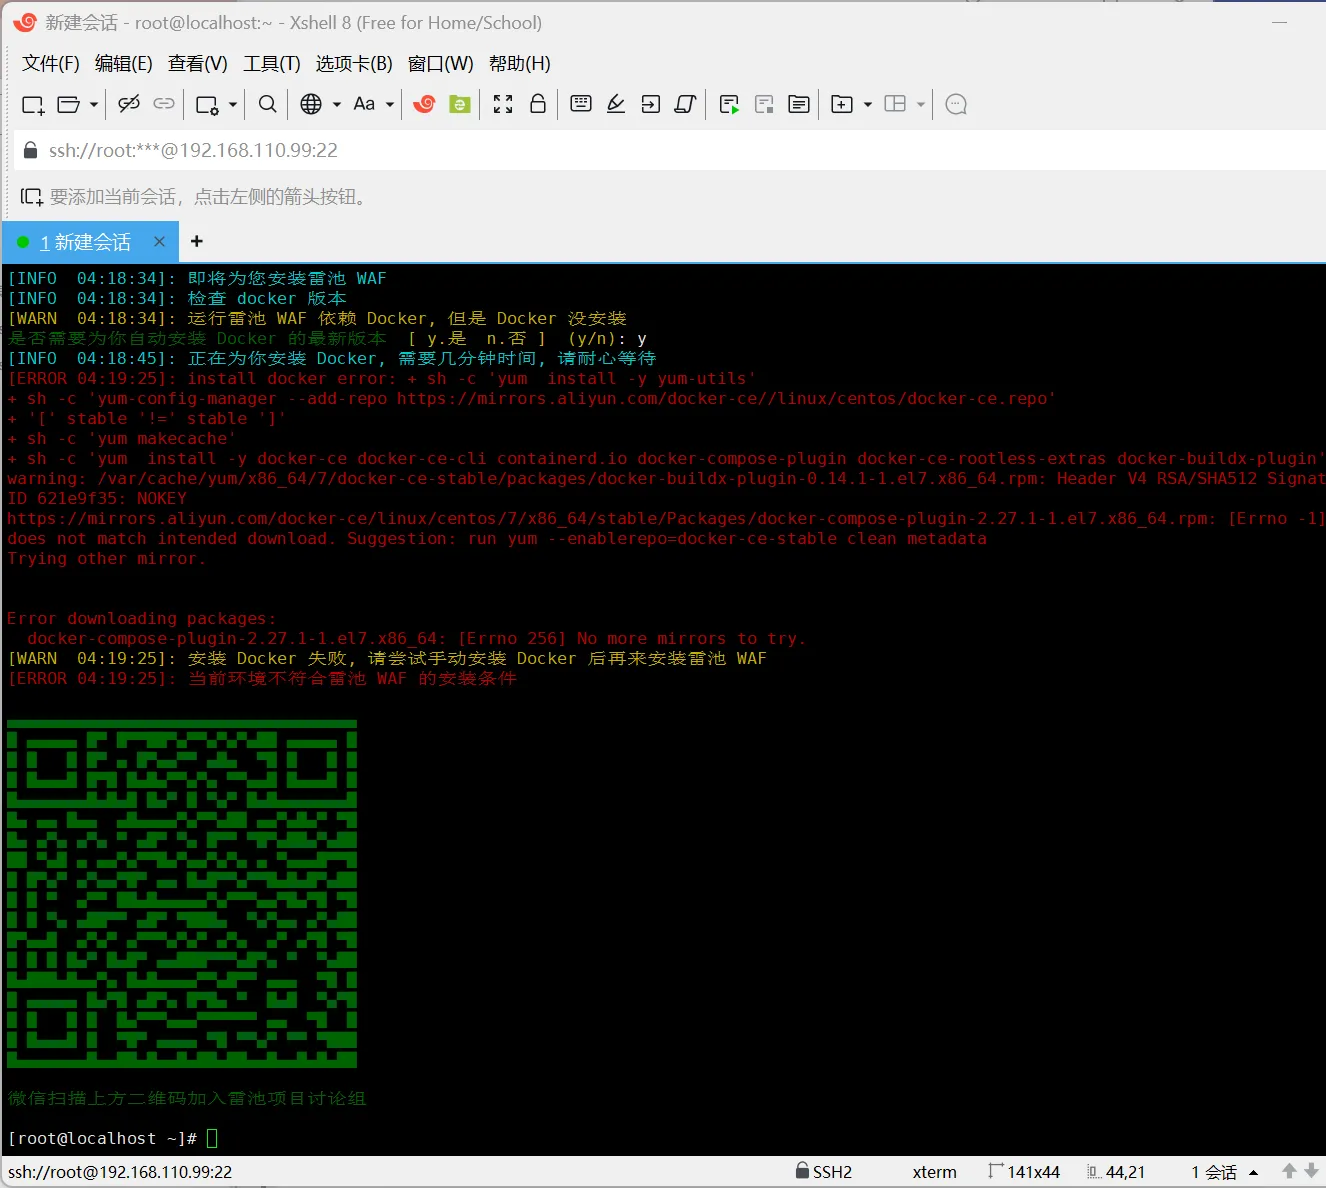Click the docker-ce.repo aliyun URL text
The width and height of the screenshot is (1326, 1188).
(722, 399)
